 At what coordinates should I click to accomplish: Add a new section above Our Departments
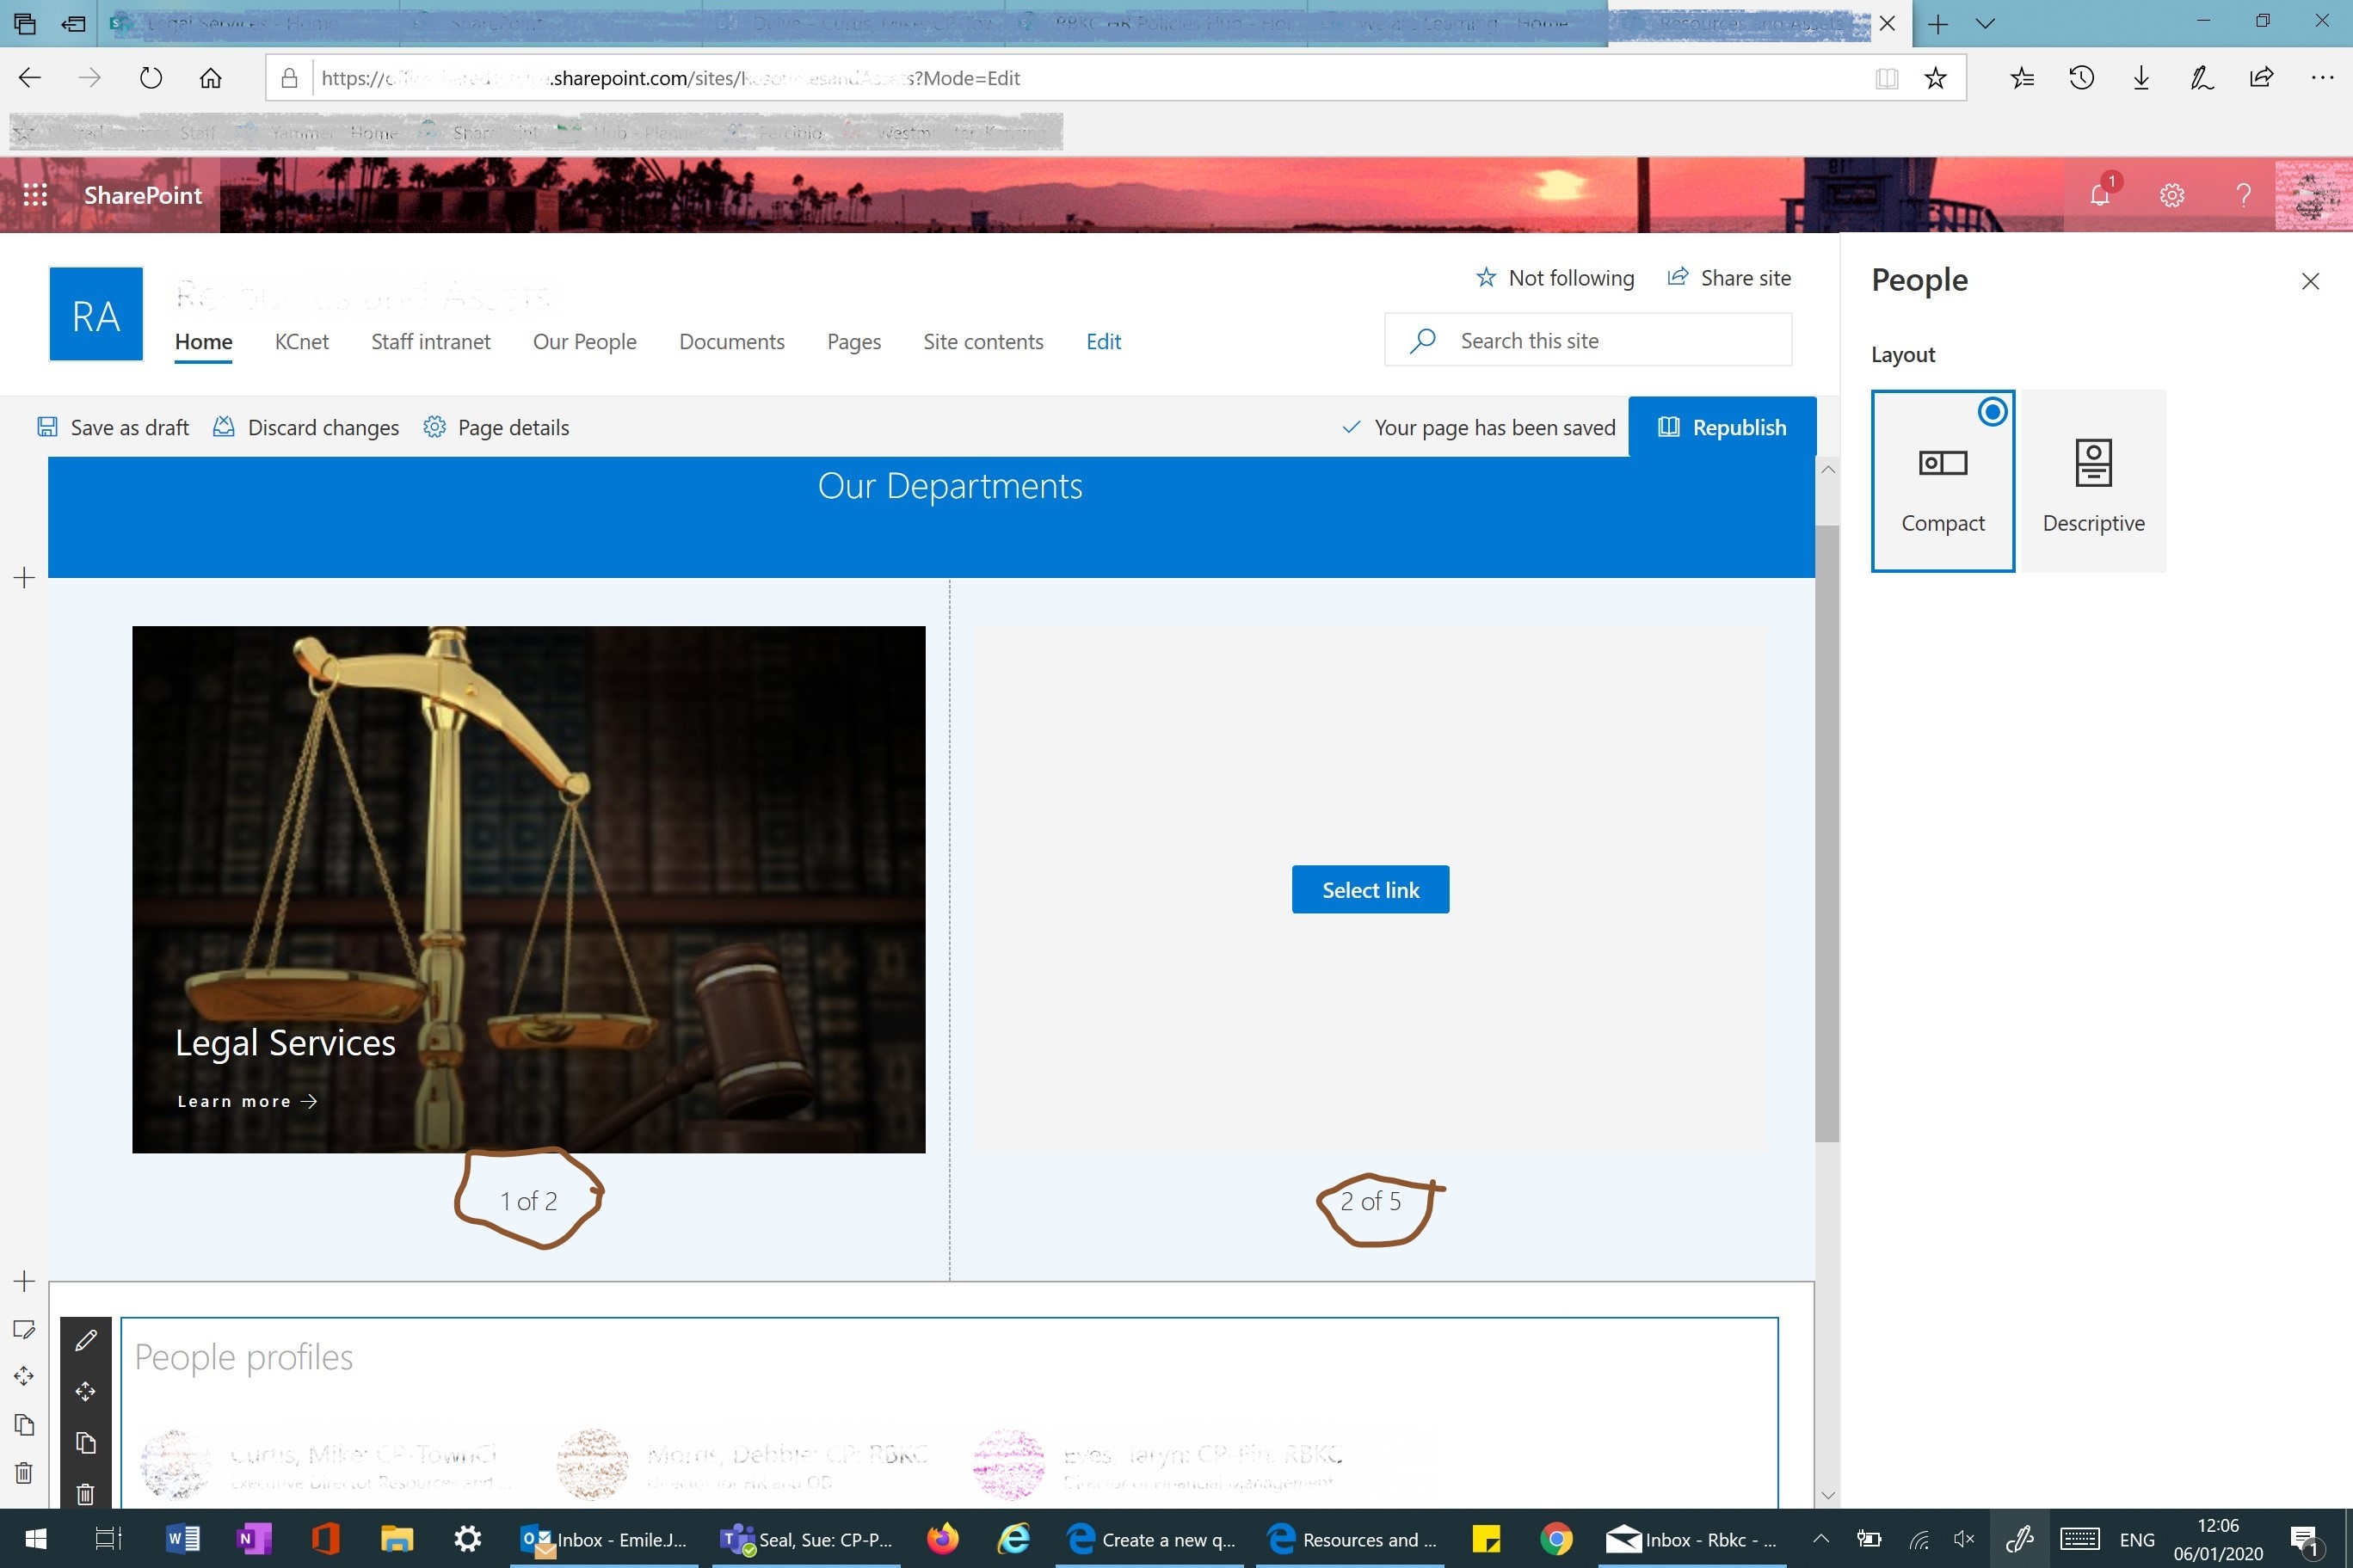click(25, 578)
